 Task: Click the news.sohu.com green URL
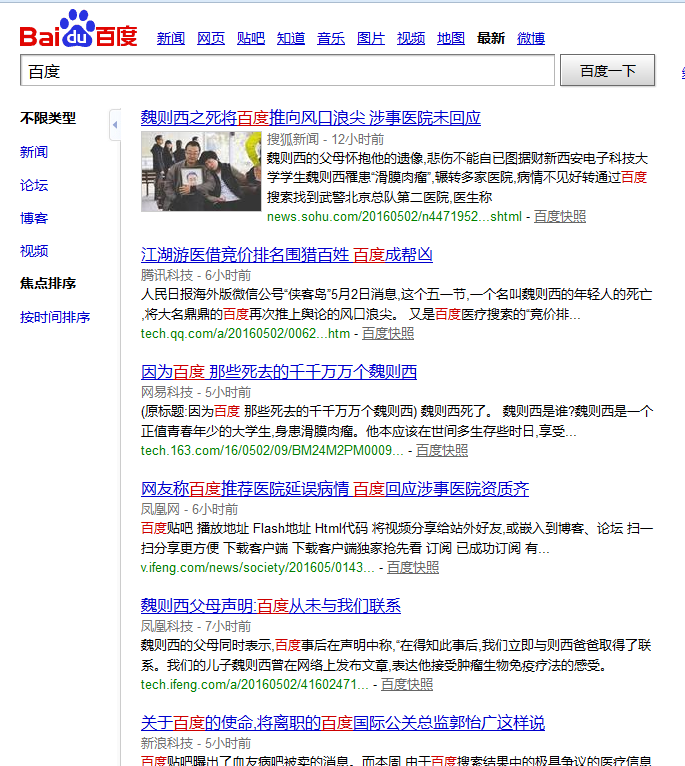(394, 216)
